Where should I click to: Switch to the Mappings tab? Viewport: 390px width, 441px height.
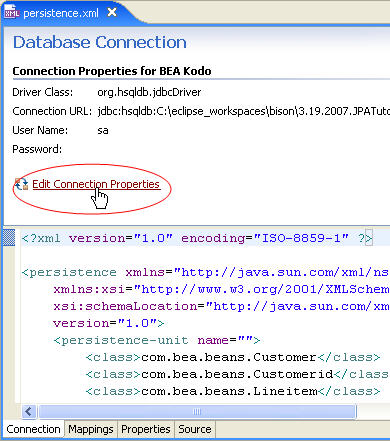point(91,429)
